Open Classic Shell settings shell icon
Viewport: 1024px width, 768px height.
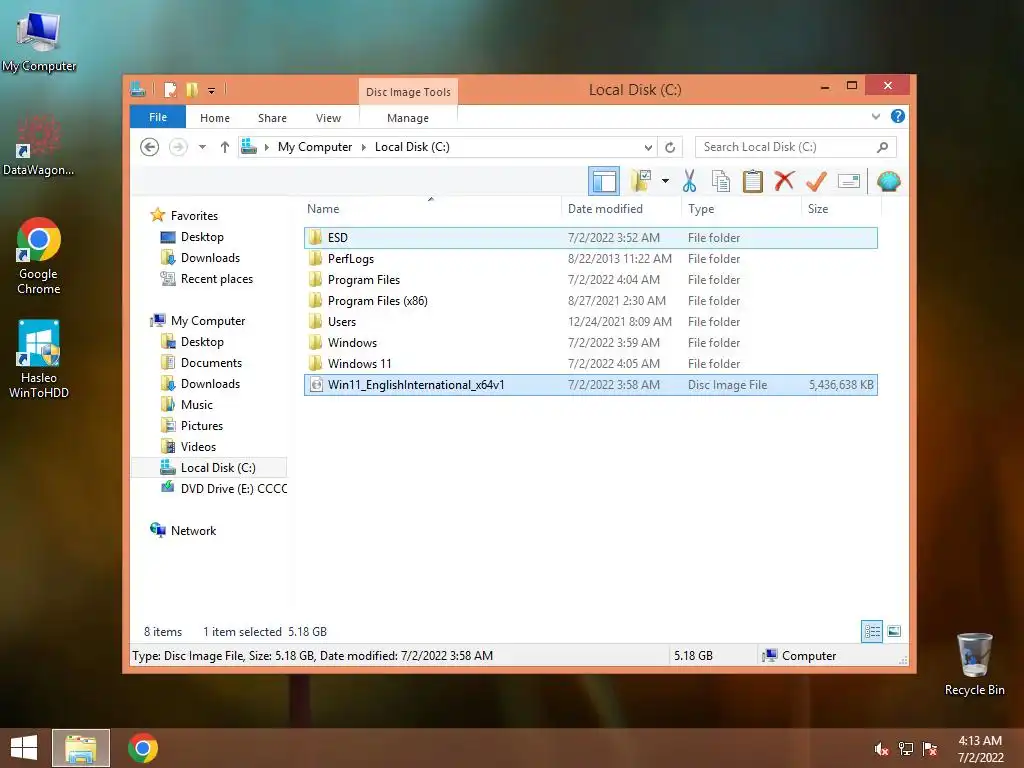pos(888,181)
